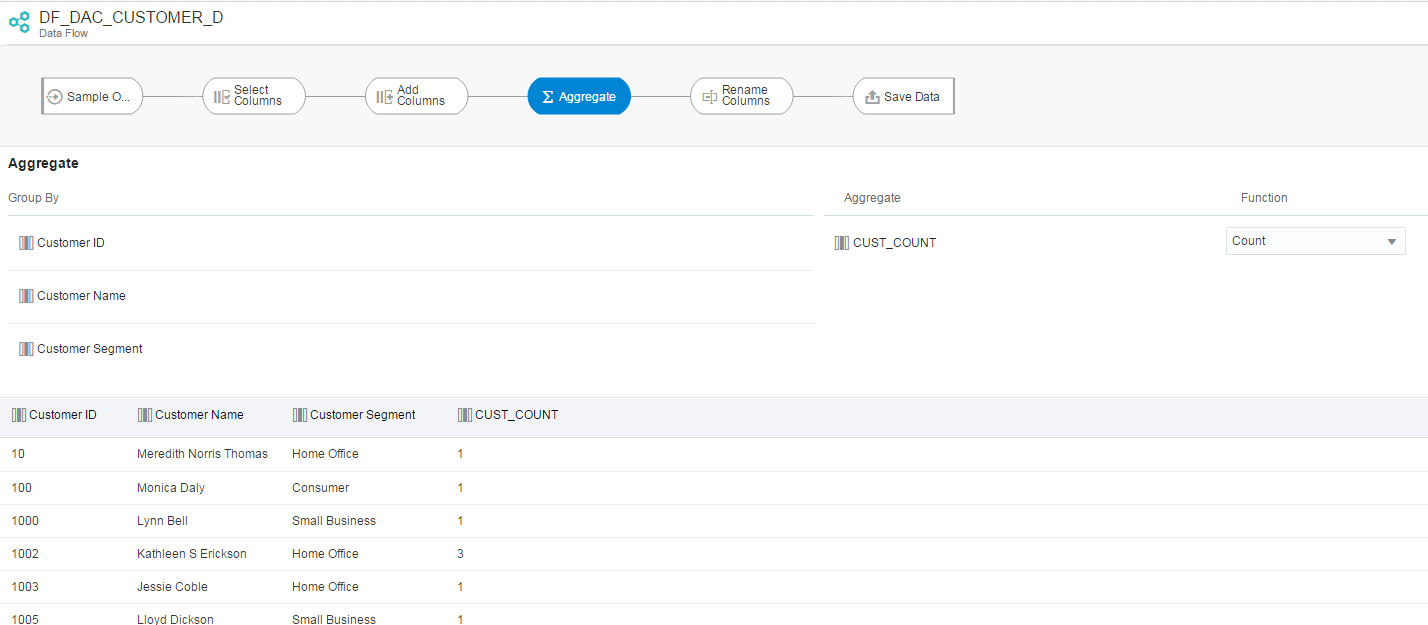Expand the dropdown arrow on Function selector
Viewport: 1428px width, 625px height.
[1390, 240]
